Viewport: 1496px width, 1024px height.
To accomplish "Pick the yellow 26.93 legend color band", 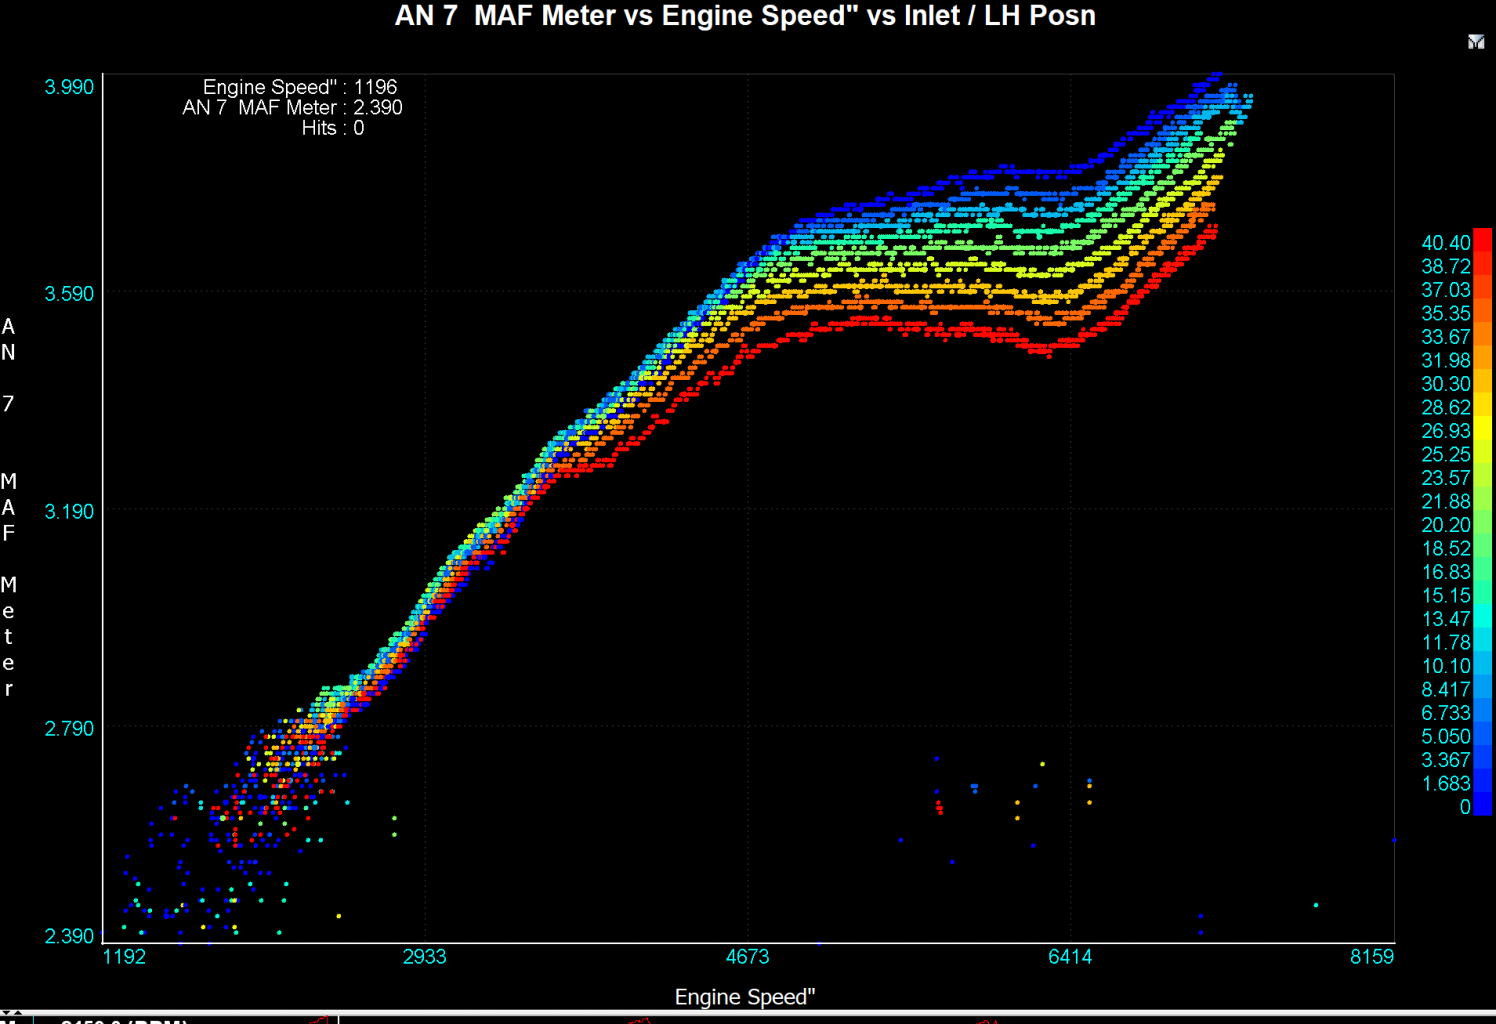I will 1482,431.
